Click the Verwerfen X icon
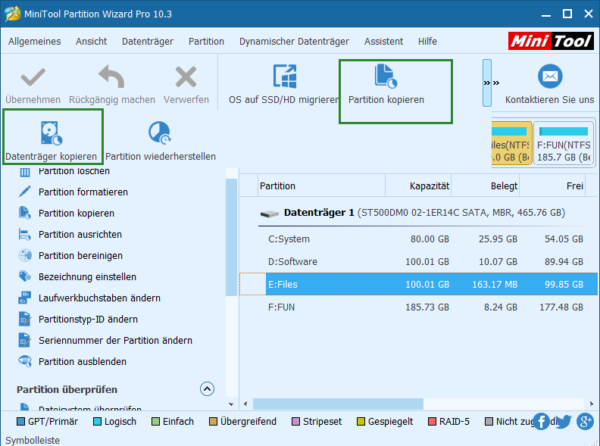 point(186,77)
